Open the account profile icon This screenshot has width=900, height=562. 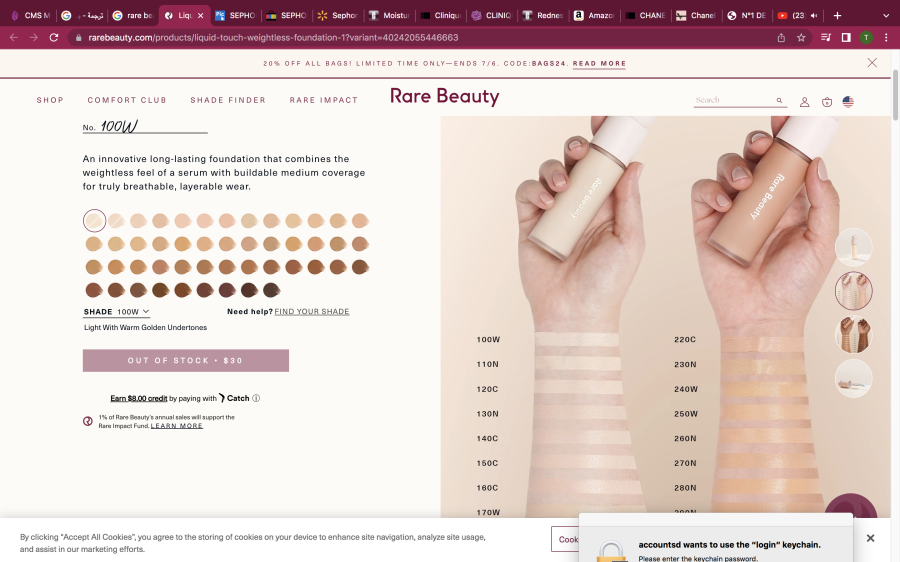(x=804, y=102)
